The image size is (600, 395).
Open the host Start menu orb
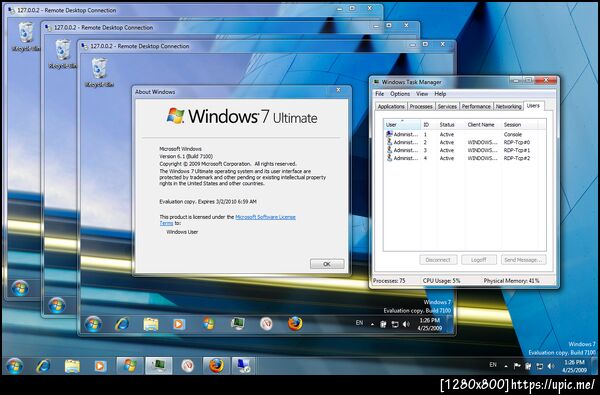(15, 366)
